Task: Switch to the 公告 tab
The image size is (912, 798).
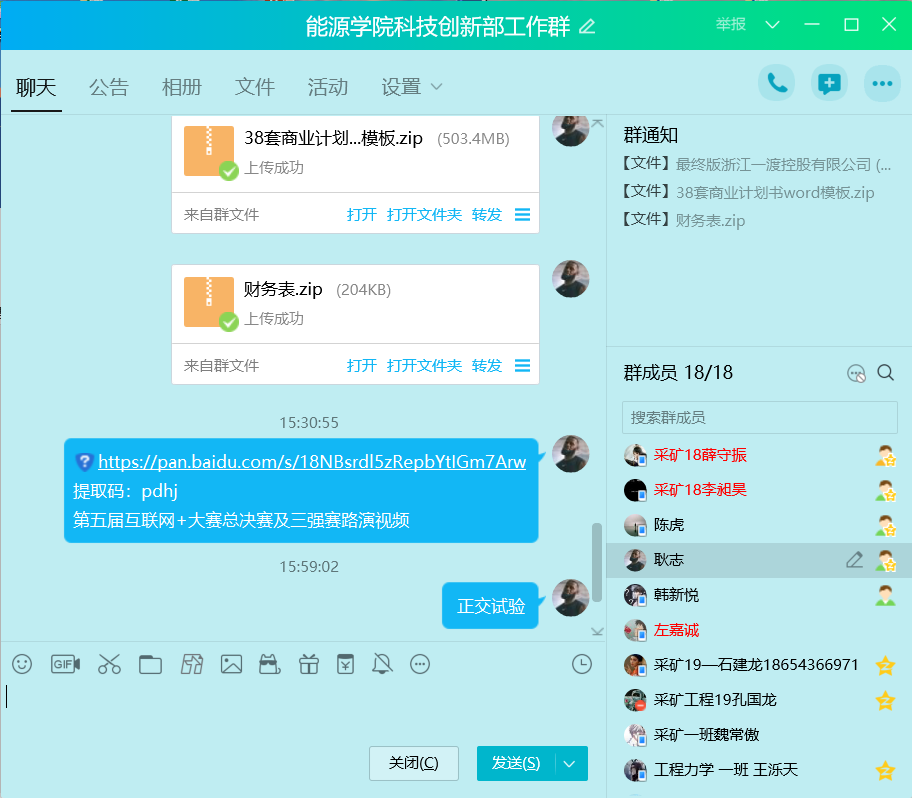Action: 108,87
